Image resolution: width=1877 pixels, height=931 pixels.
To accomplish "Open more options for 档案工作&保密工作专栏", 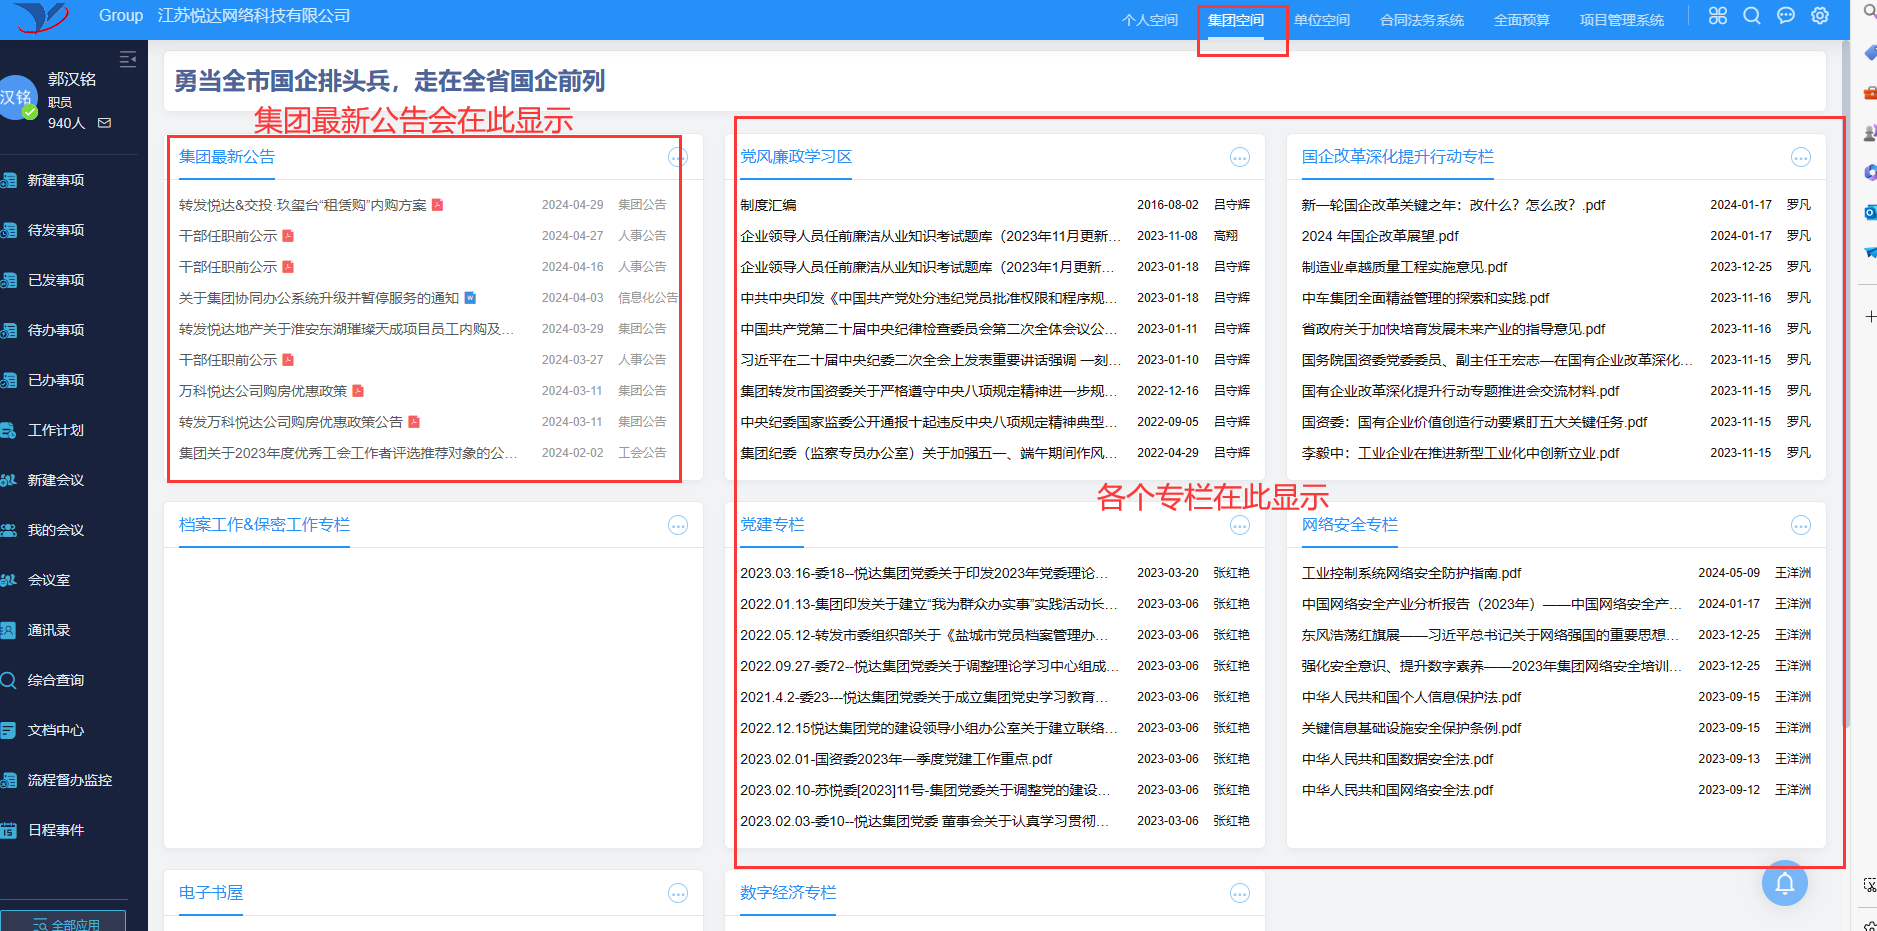I will tap(678, 525).
